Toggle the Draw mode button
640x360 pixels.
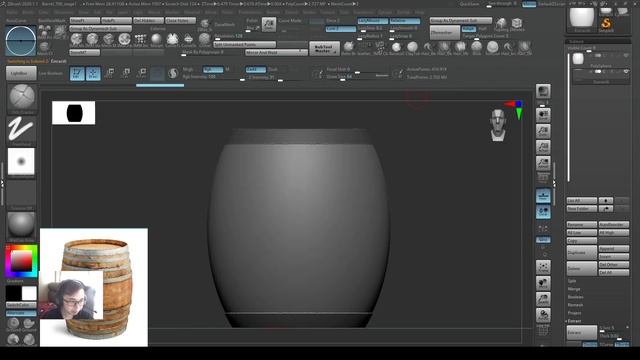click(x=93, y=73)
